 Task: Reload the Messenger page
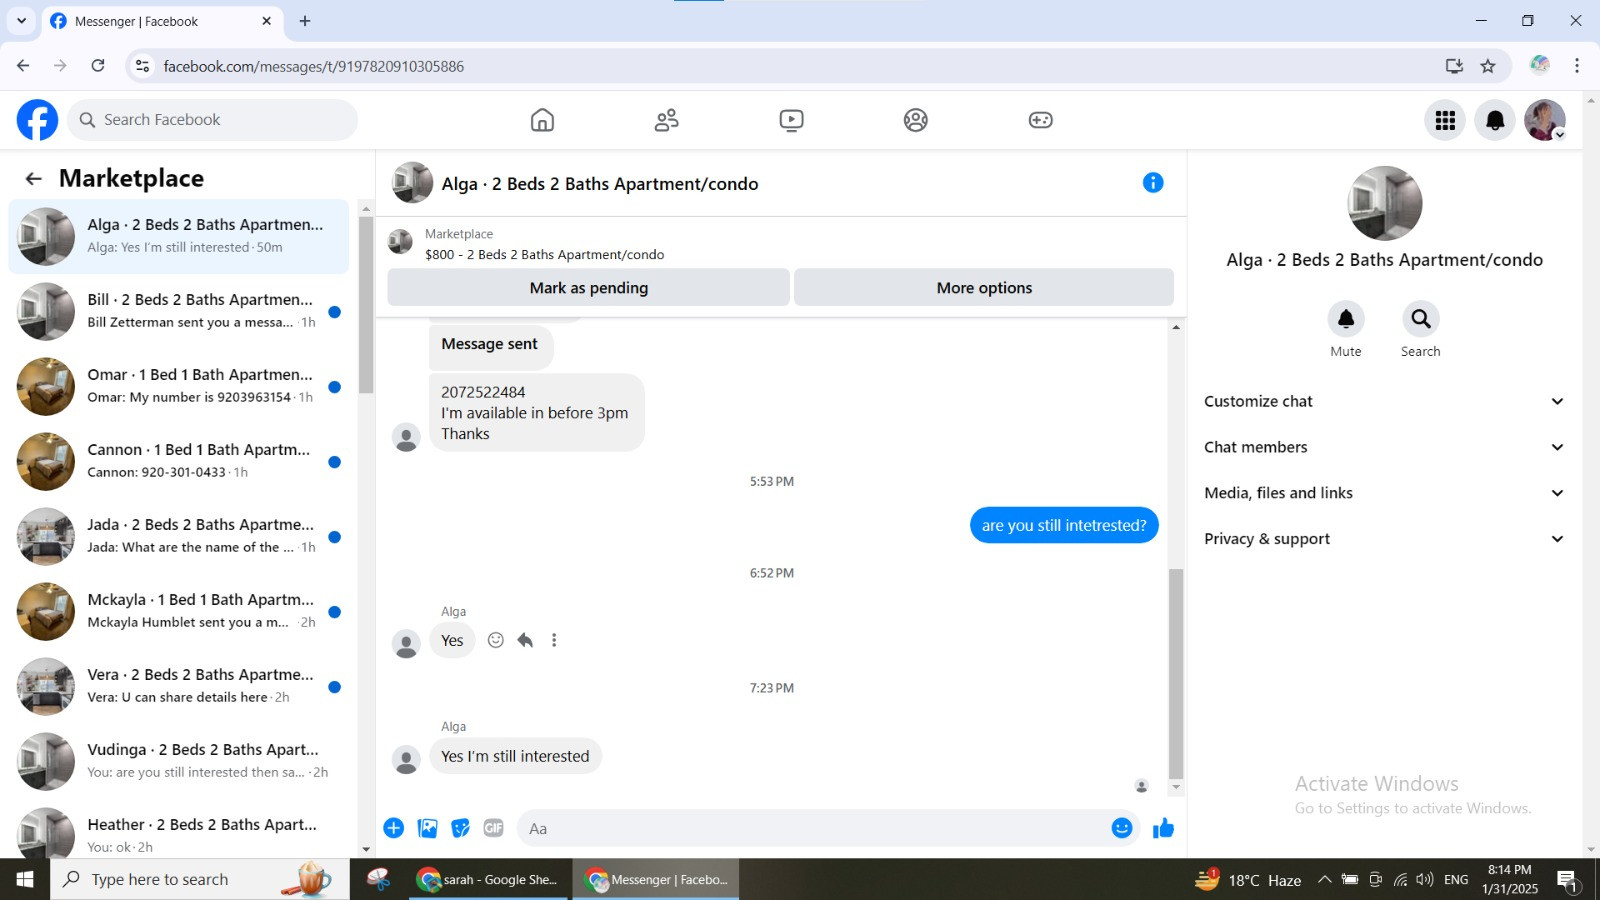pyautogui.click(x=98, y=66)
